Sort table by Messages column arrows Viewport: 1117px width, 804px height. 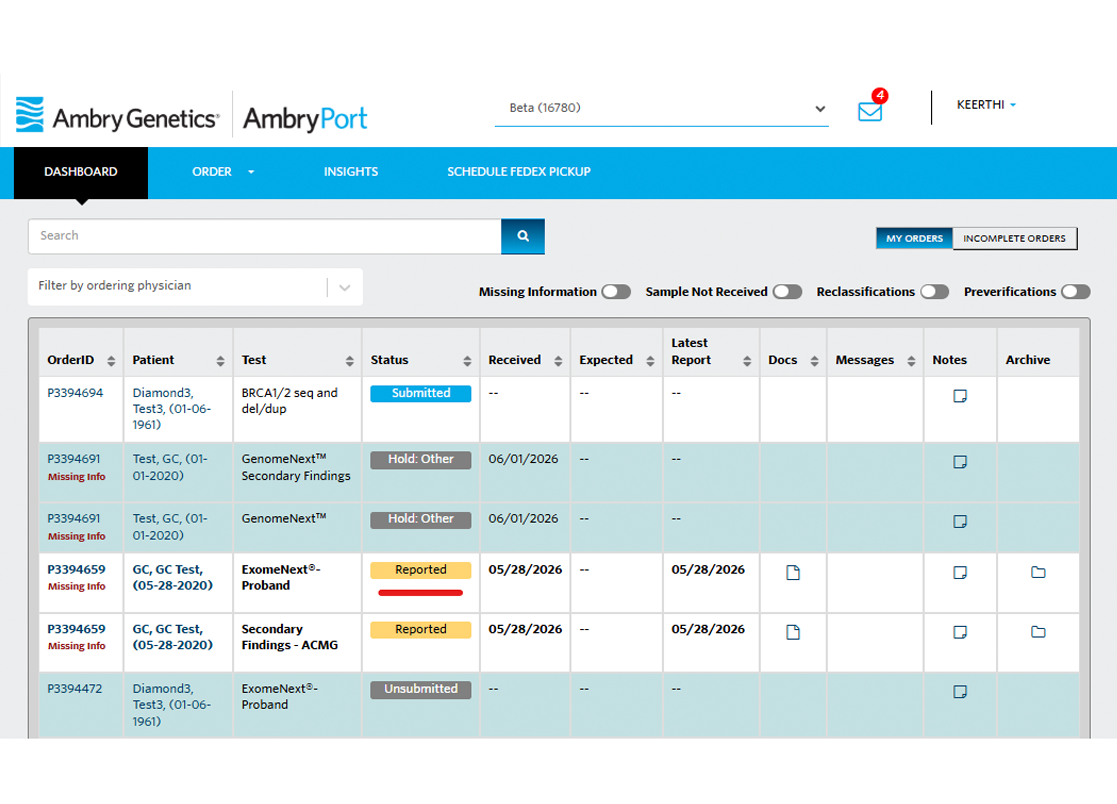point(911,361)
